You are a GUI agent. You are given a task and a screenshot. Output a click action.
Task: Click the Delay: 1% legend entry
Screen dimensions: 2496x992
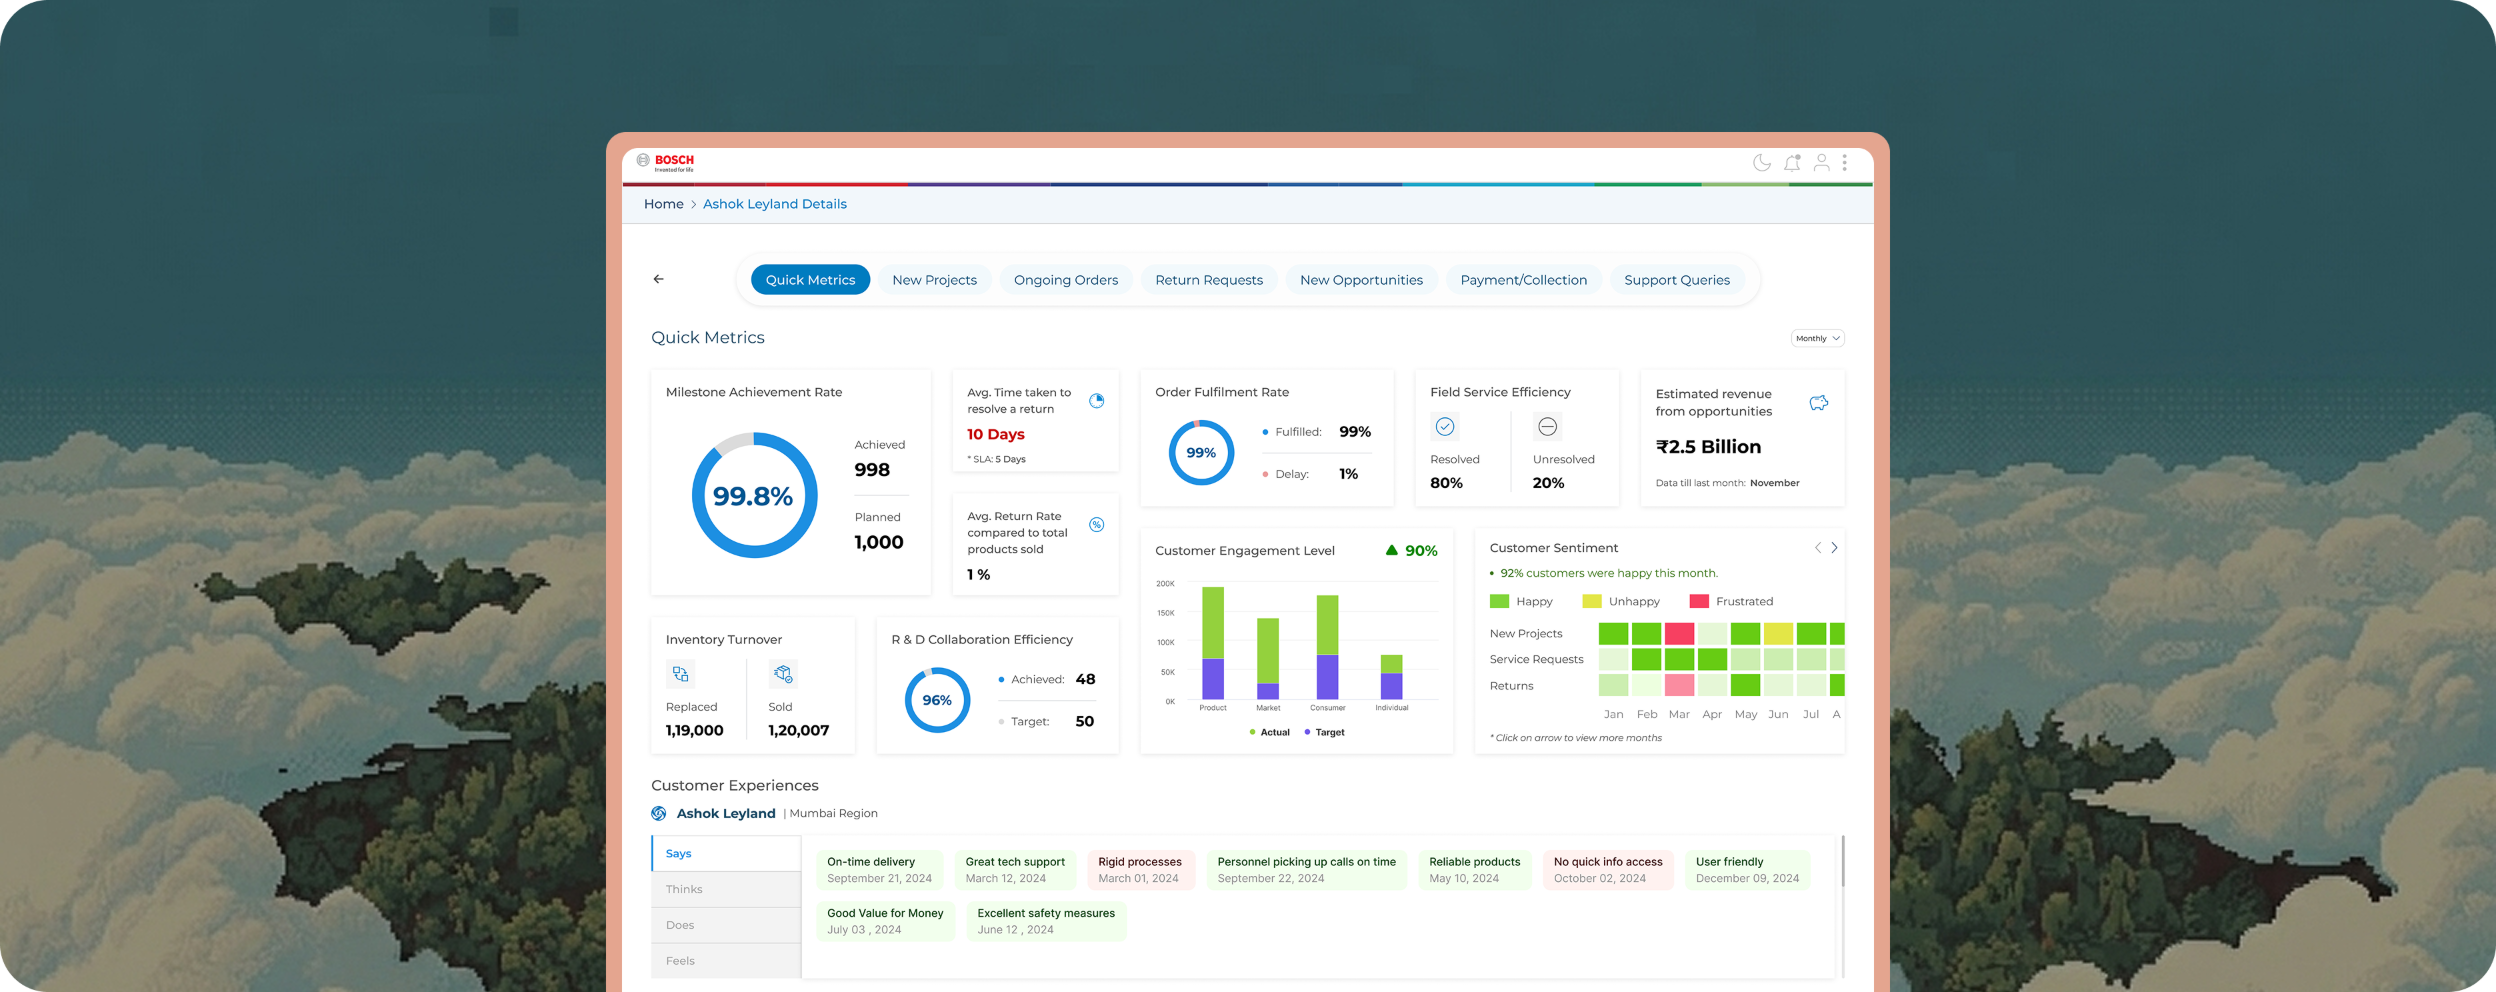tap(1310, 474)
